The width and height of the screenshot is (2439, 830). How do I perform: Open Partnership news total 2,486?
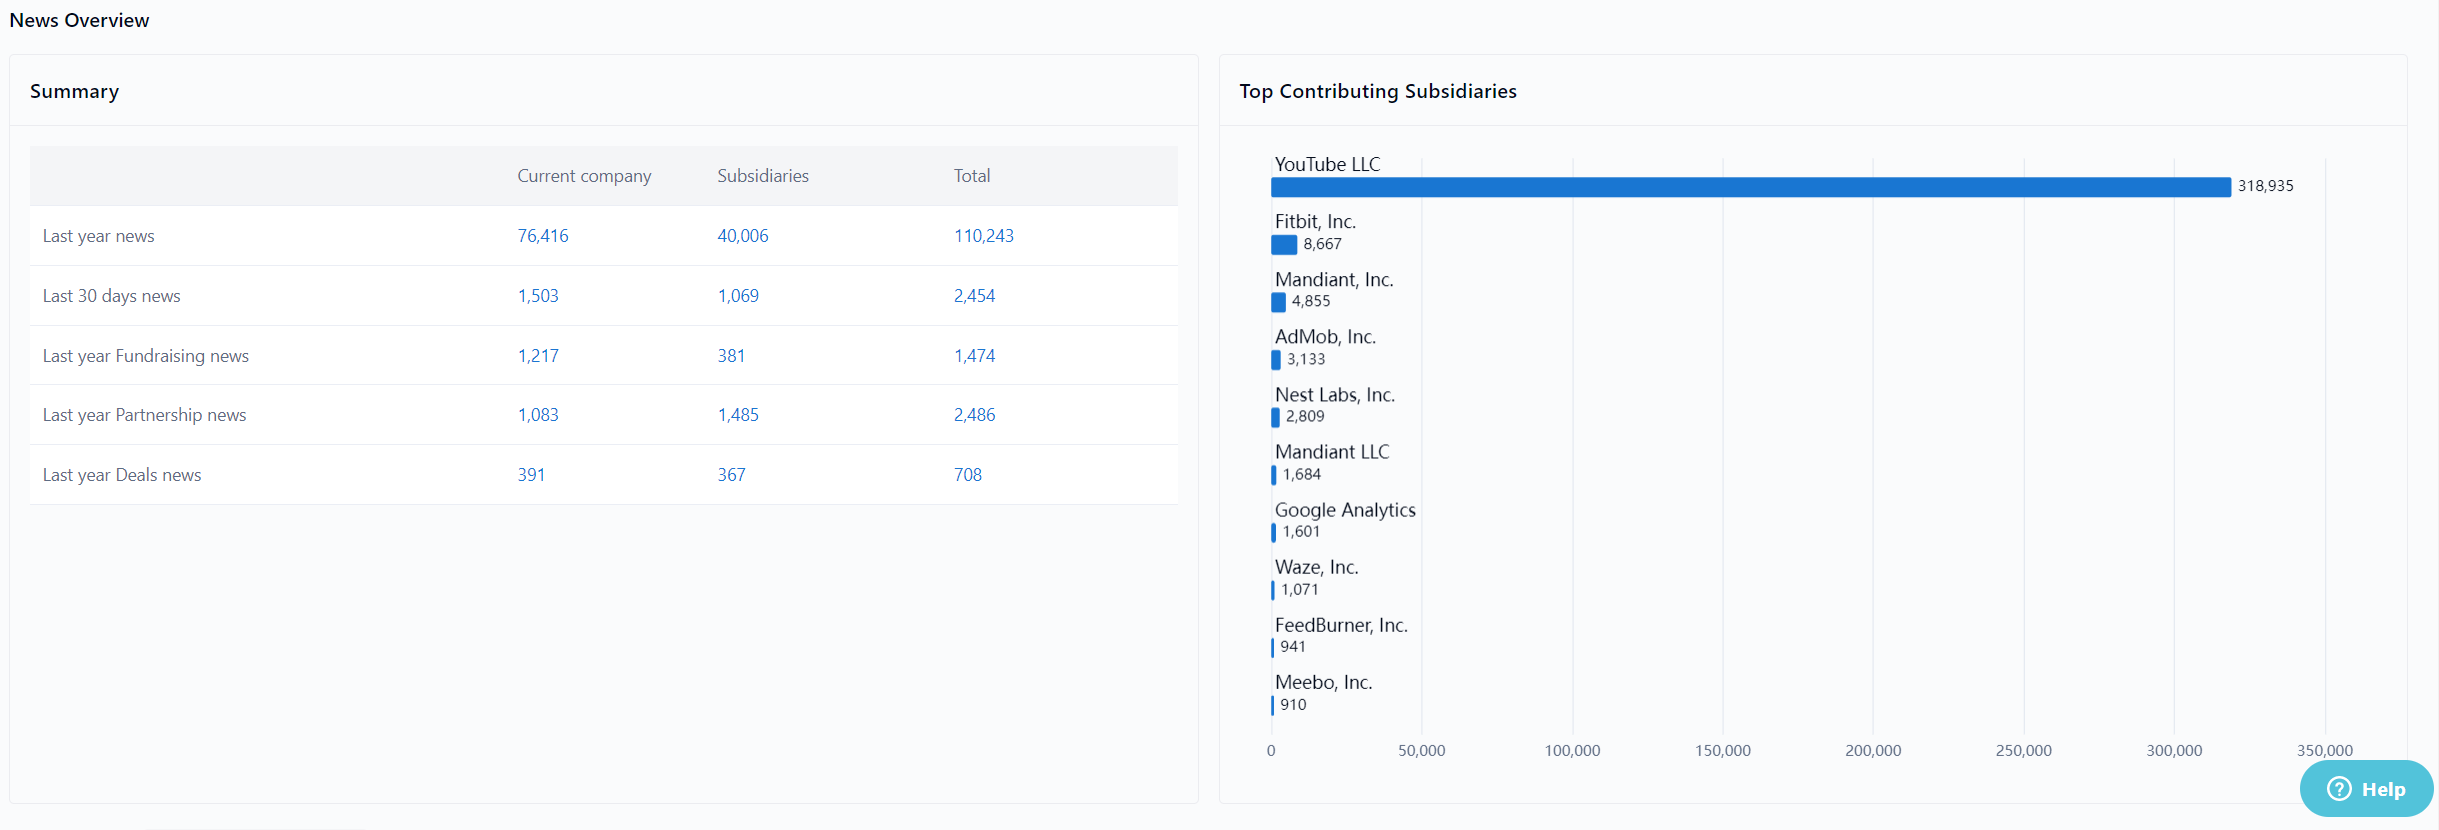(973, 415)
